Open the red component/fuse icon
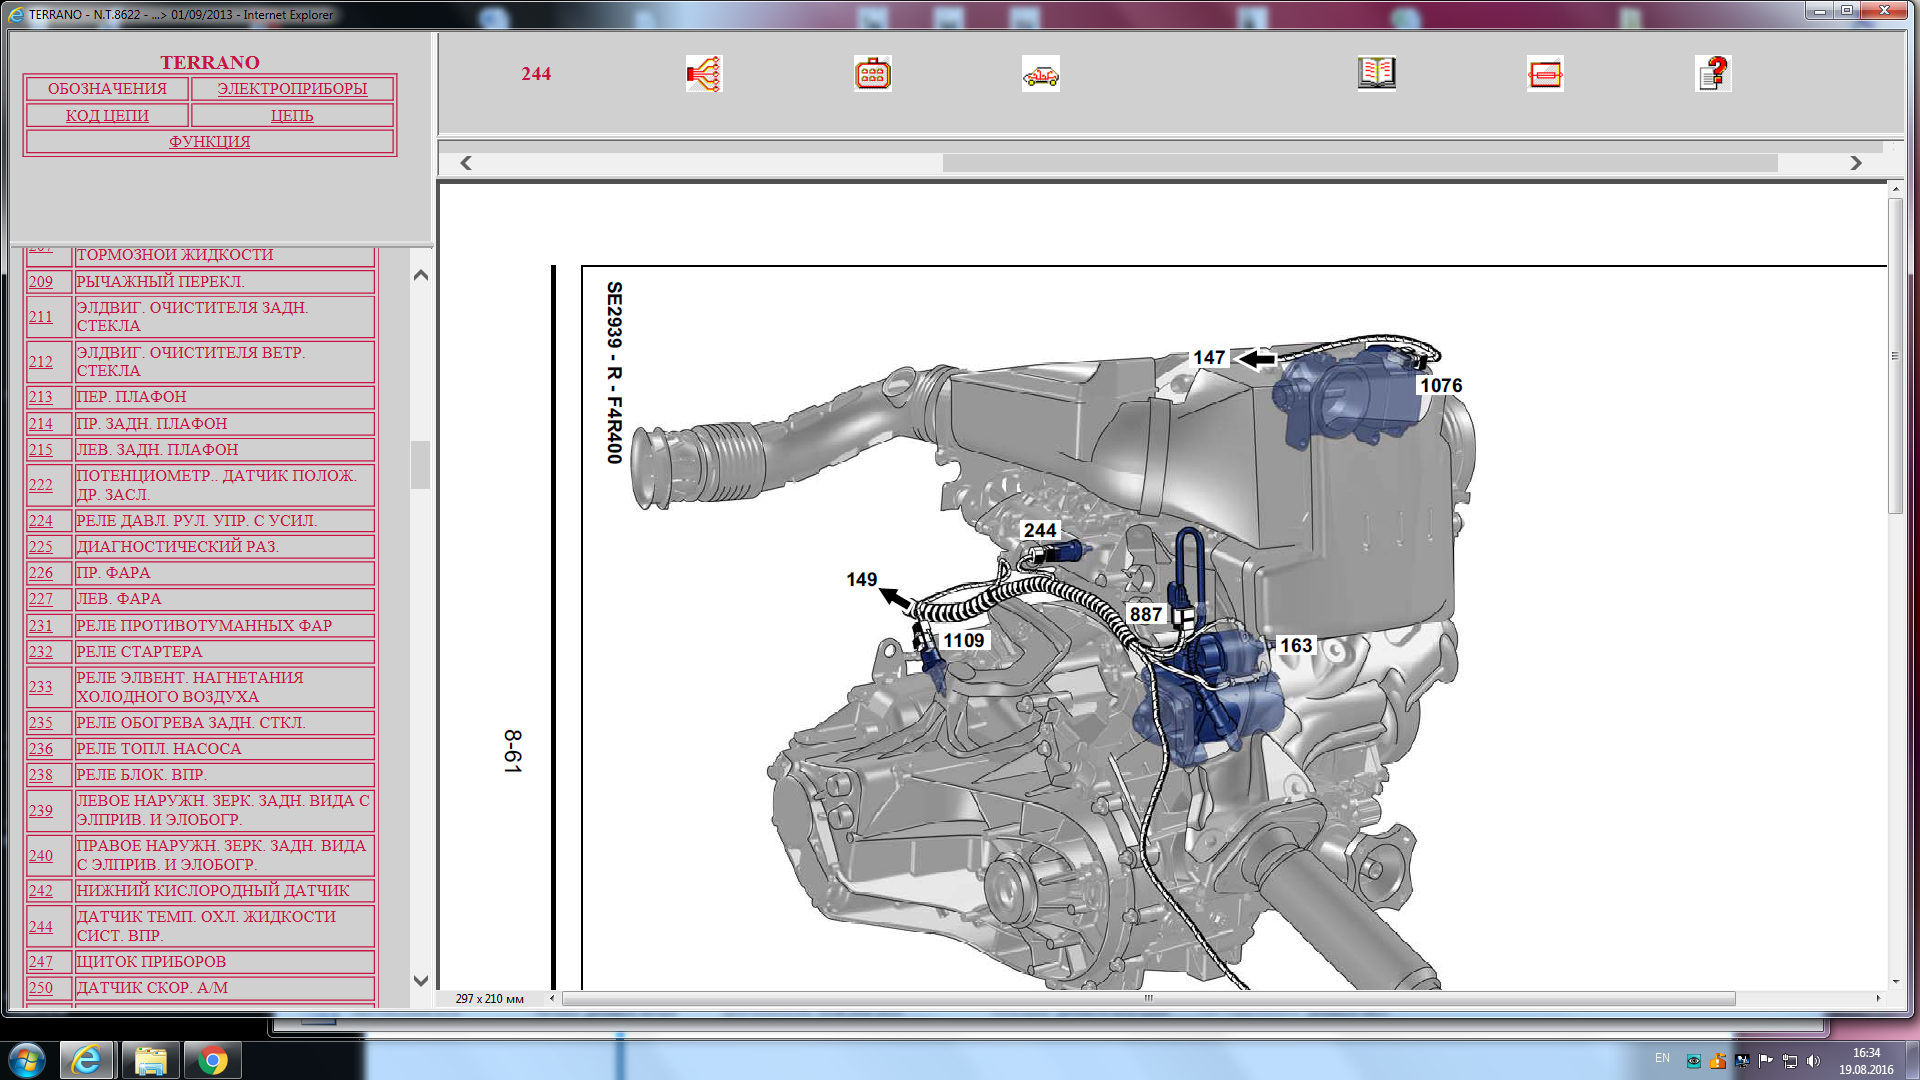This screenshot has height=1080, width=1920. click(1545, 74)
